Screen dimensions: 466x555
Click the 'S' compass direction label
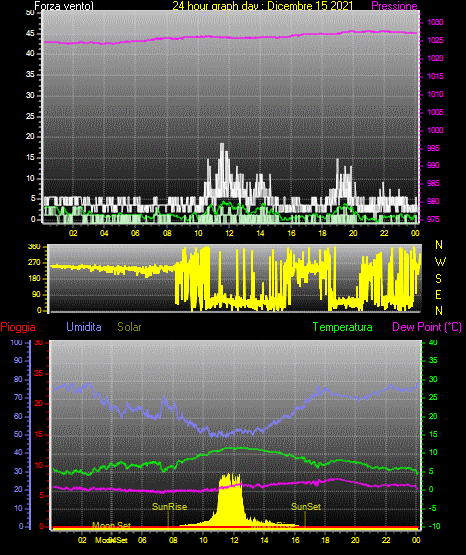pos(438,279)
